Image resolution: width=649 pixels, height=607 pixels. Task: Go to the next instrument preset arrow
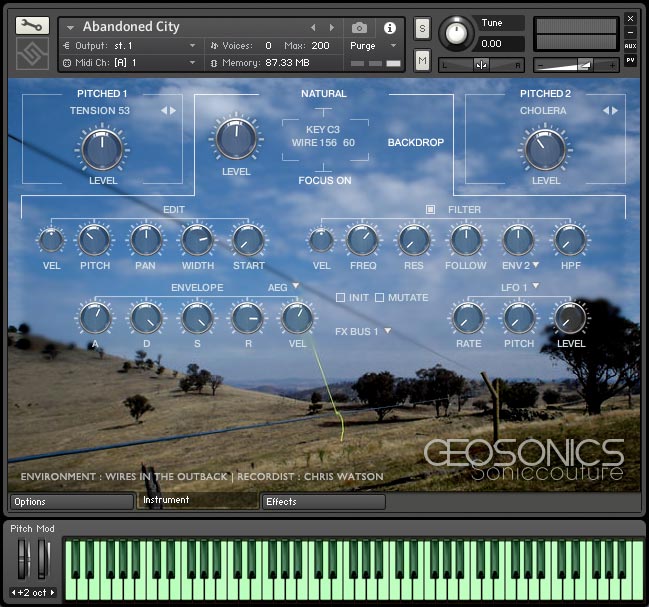click(332, 28)
